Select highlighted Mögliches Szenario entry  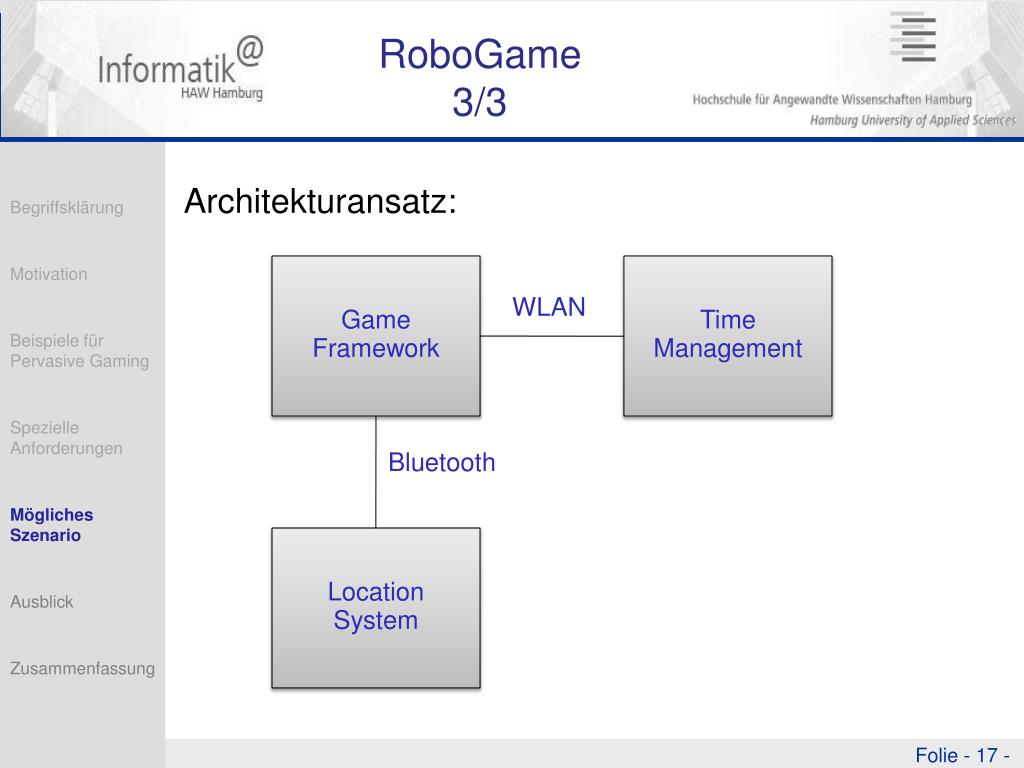[52, 524]
